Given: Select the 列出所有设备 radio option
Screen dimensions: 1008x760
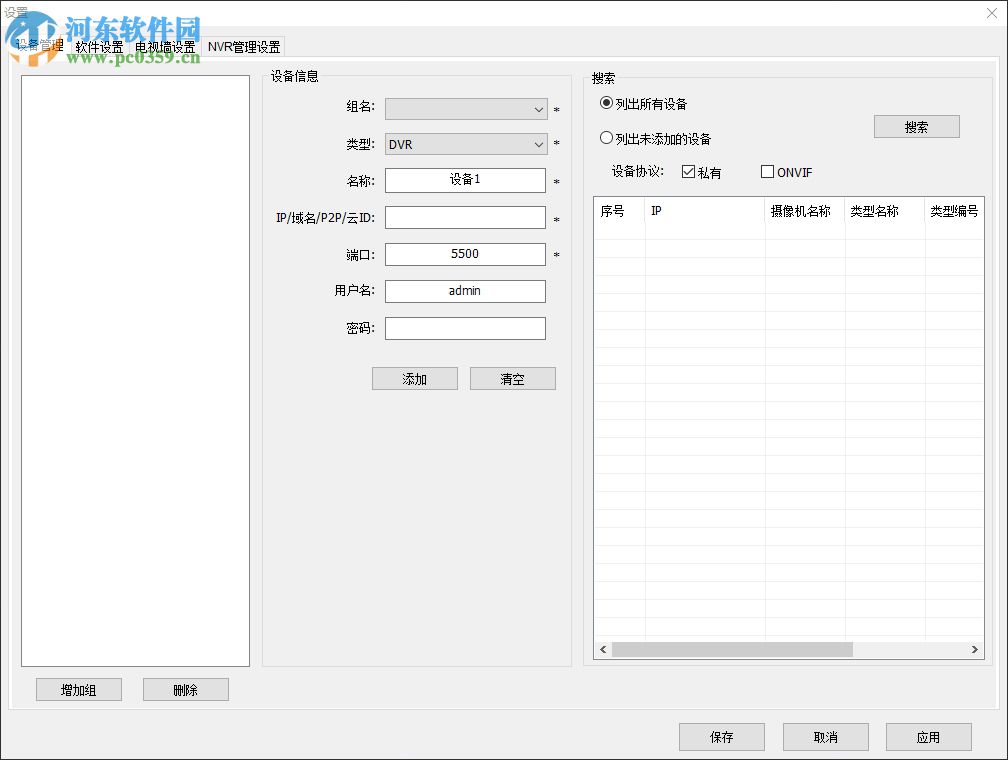Looking at the screenshot, I should pyautogui.click(x=608, y=103).
